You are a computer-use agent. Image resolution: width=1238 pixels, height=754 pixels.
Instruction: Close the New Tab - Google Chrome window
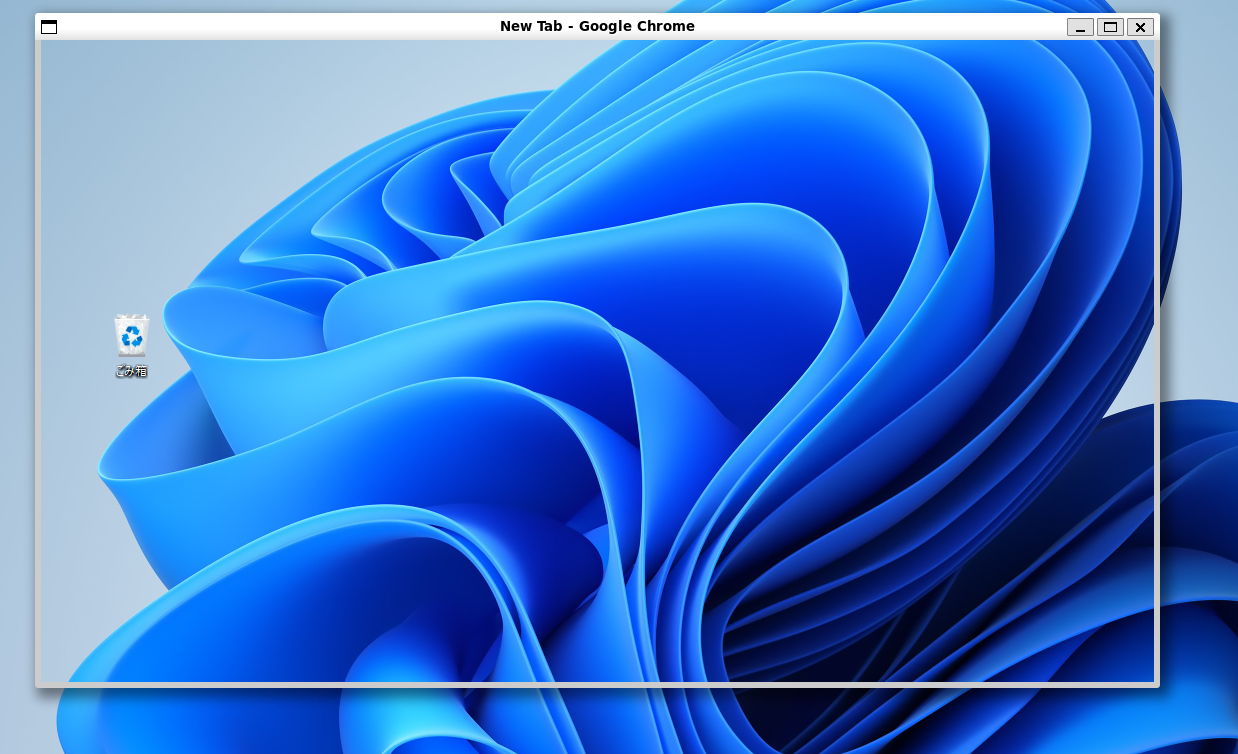click(1140, 27)
